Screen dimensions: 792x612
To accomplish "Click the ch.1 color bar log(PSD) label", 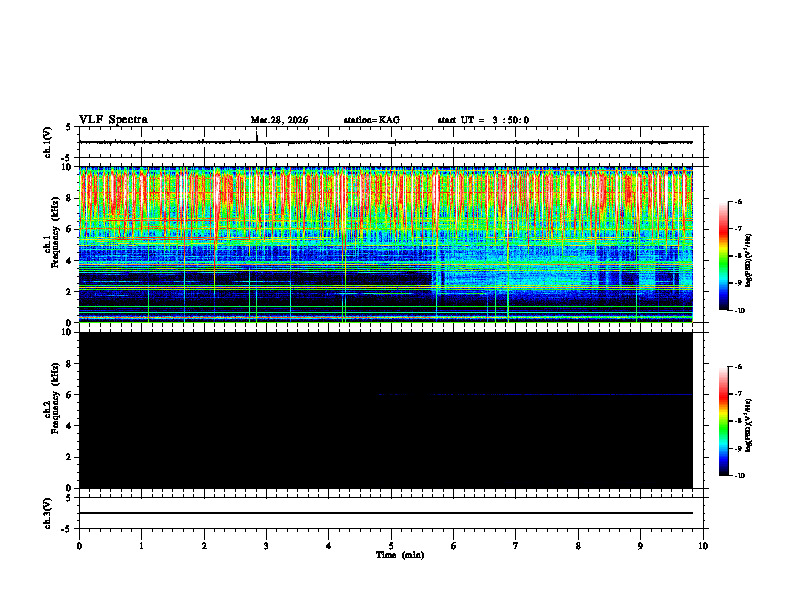I will pyautogui.click(x=749, y=261).
